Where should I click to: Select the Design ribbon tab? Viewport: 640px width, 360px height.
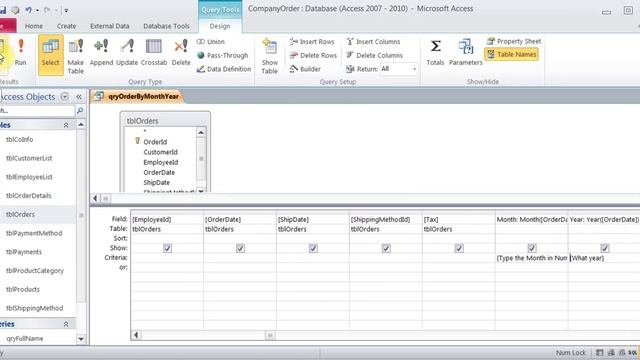pyautogui.click(x=220, y=26)
